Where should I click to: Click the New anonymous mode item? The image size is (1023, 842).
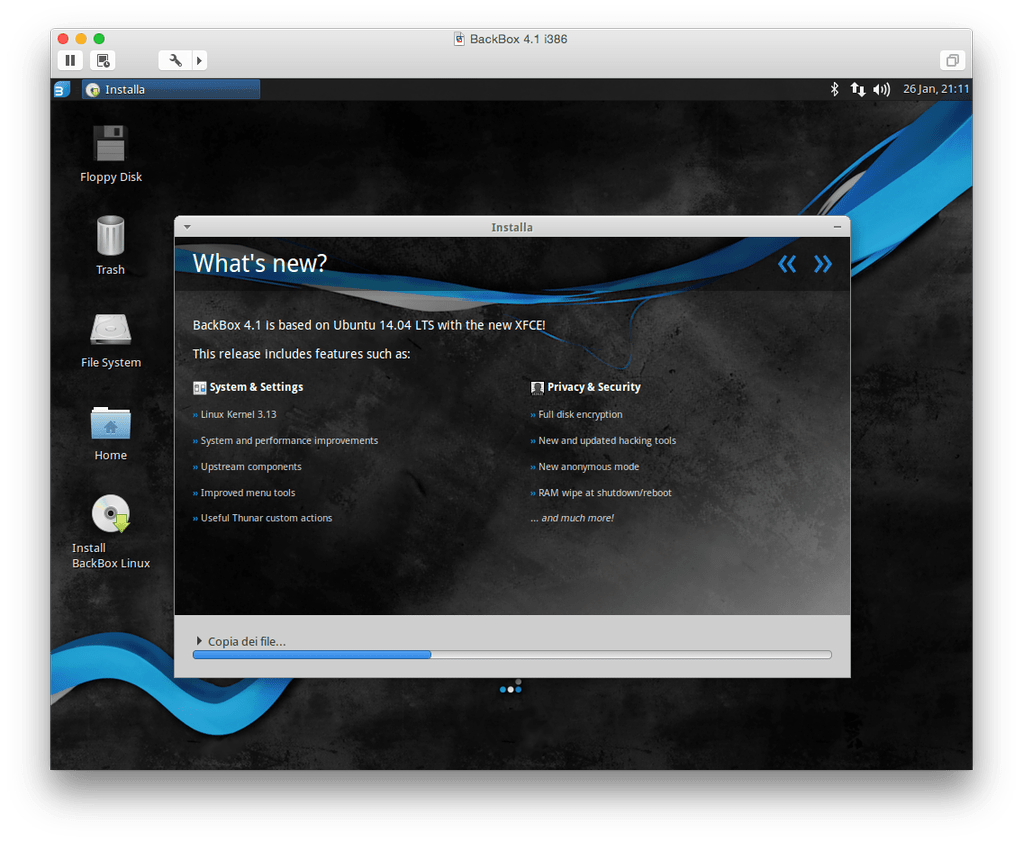tap(588, 466)
